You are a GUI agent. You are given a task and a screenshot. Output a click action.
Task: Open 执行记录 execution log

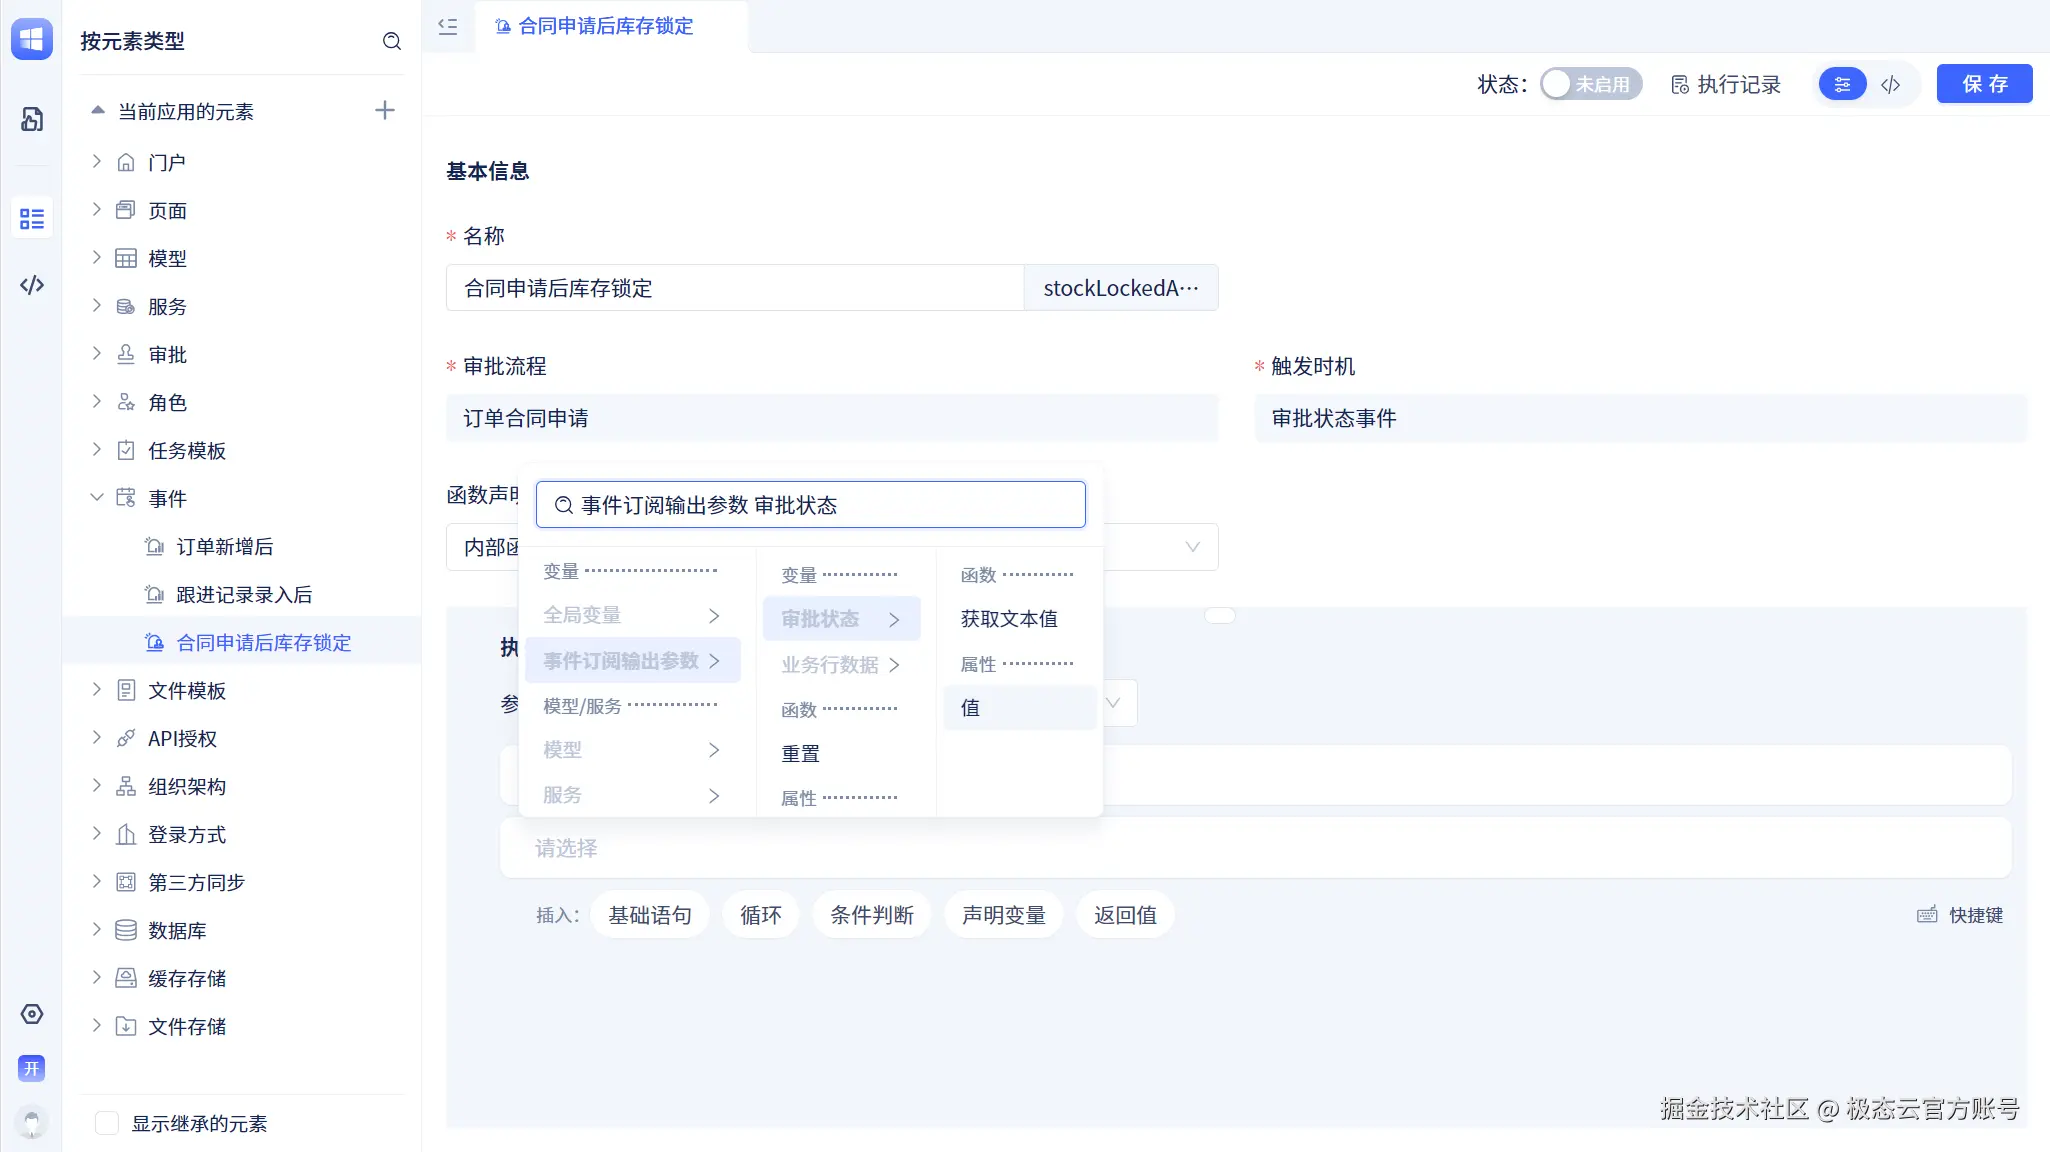[1726, 85]
